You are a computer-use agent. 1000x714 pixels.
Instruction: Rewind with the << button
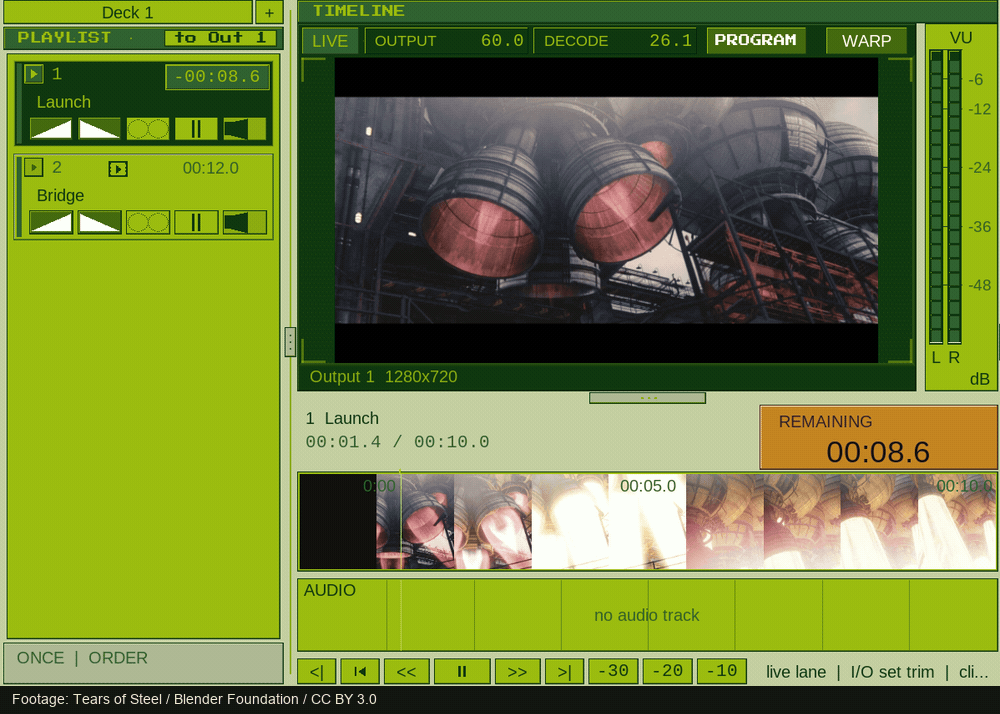coord(406,671)
